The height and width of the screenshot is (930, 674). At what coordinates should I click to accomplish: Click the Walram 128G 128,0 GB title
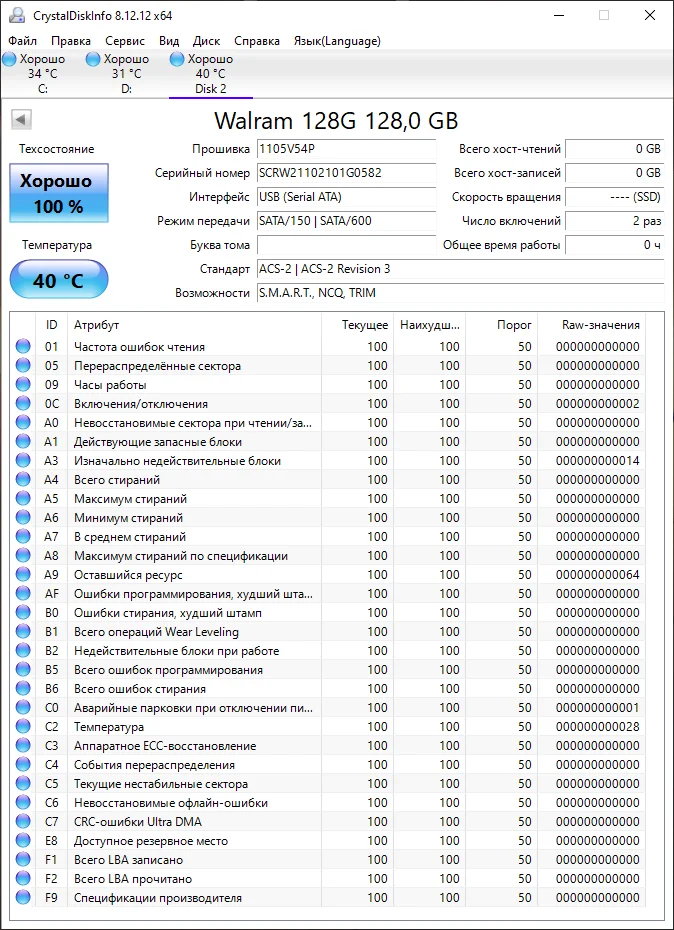pos(336,120)
